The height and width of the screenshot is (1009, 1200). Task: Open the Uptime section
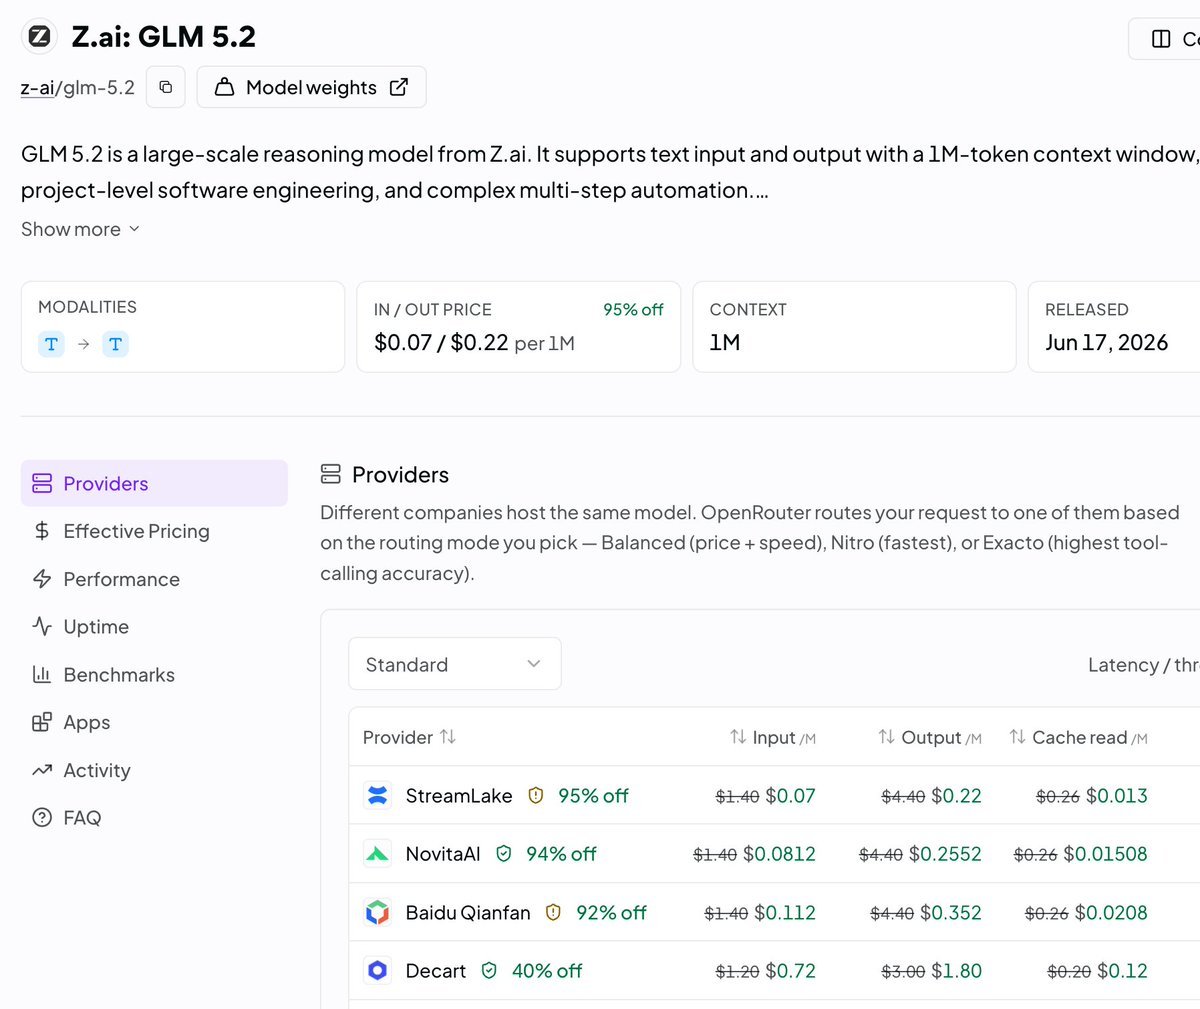point(96,627)
